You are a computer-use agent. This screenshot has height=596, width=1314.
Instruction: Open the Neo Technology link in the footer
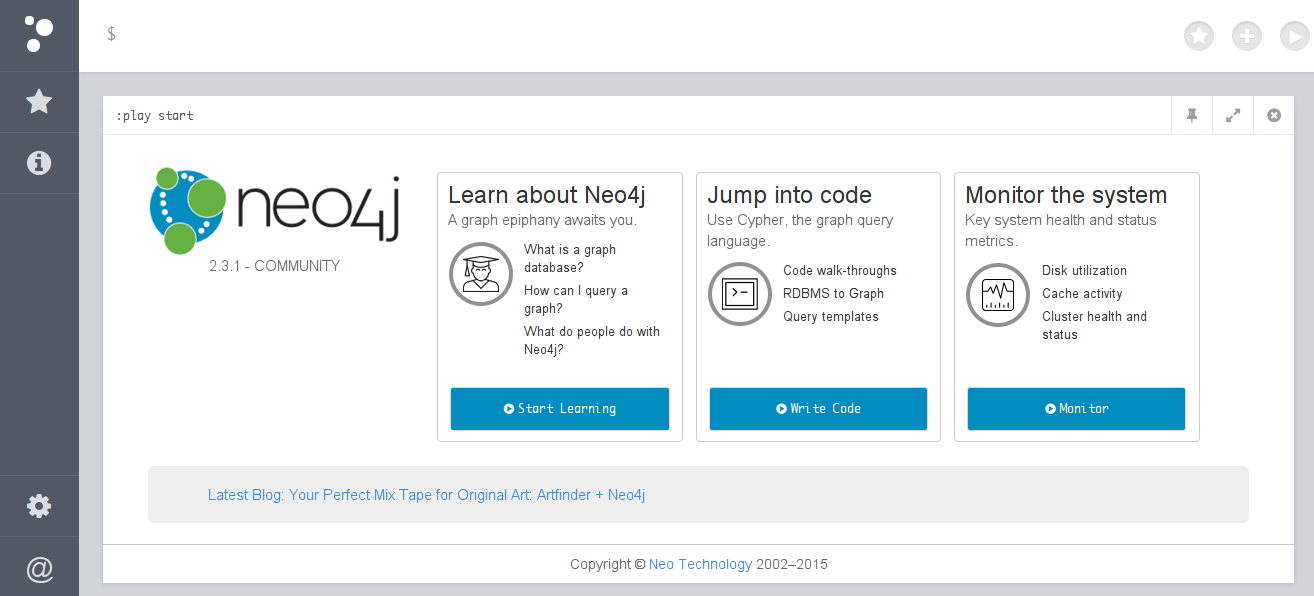700,564
